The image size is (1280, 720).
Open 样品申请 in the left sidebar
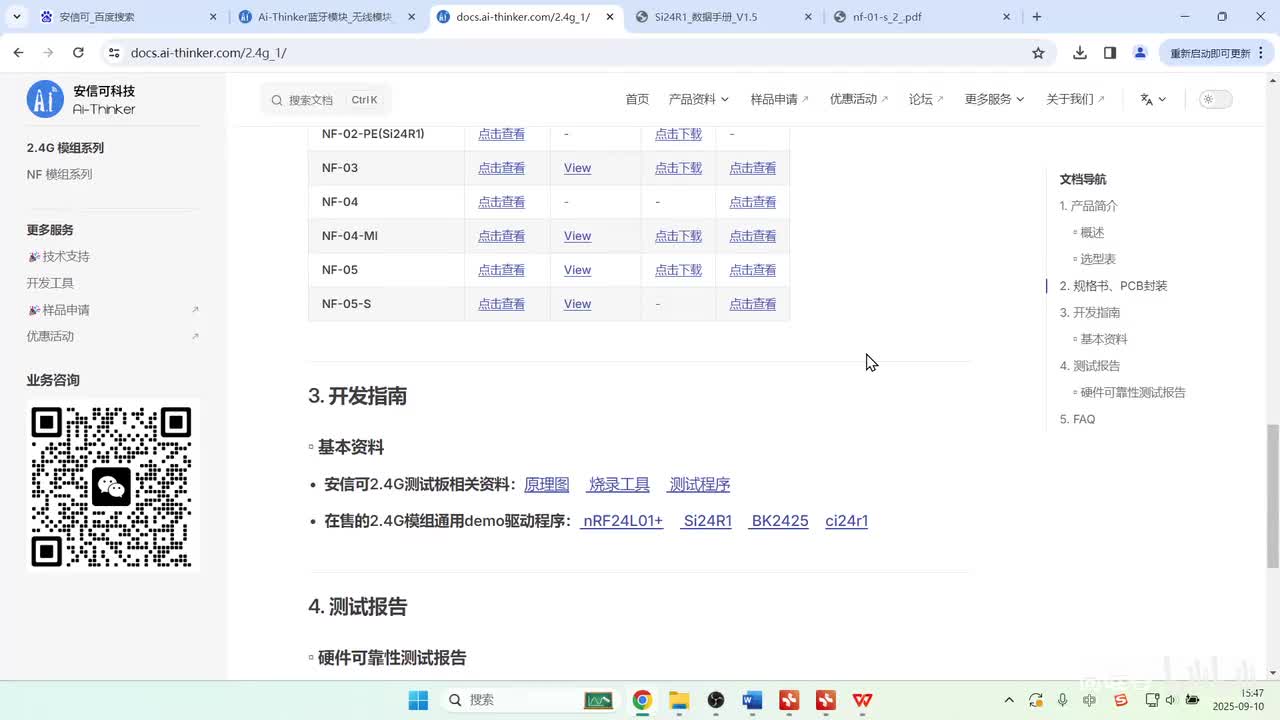59,310
